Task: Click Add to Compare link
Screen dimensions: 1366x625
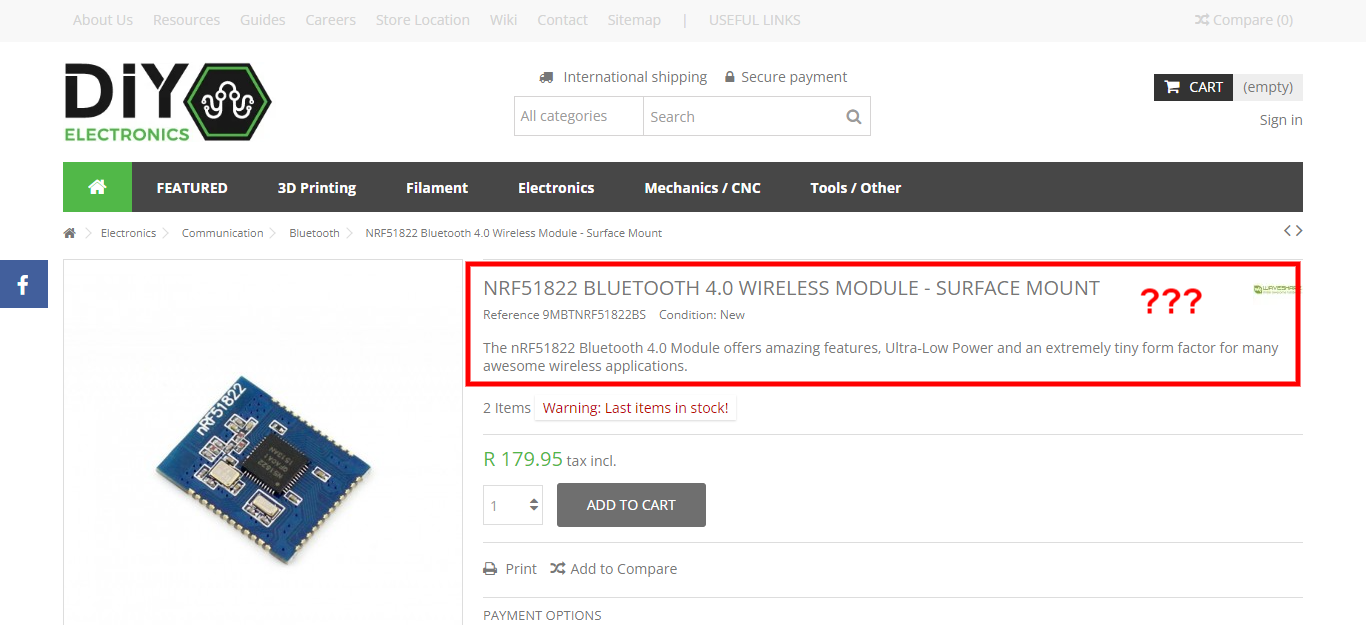Action: pyautogui.click(x=613, y=568)
